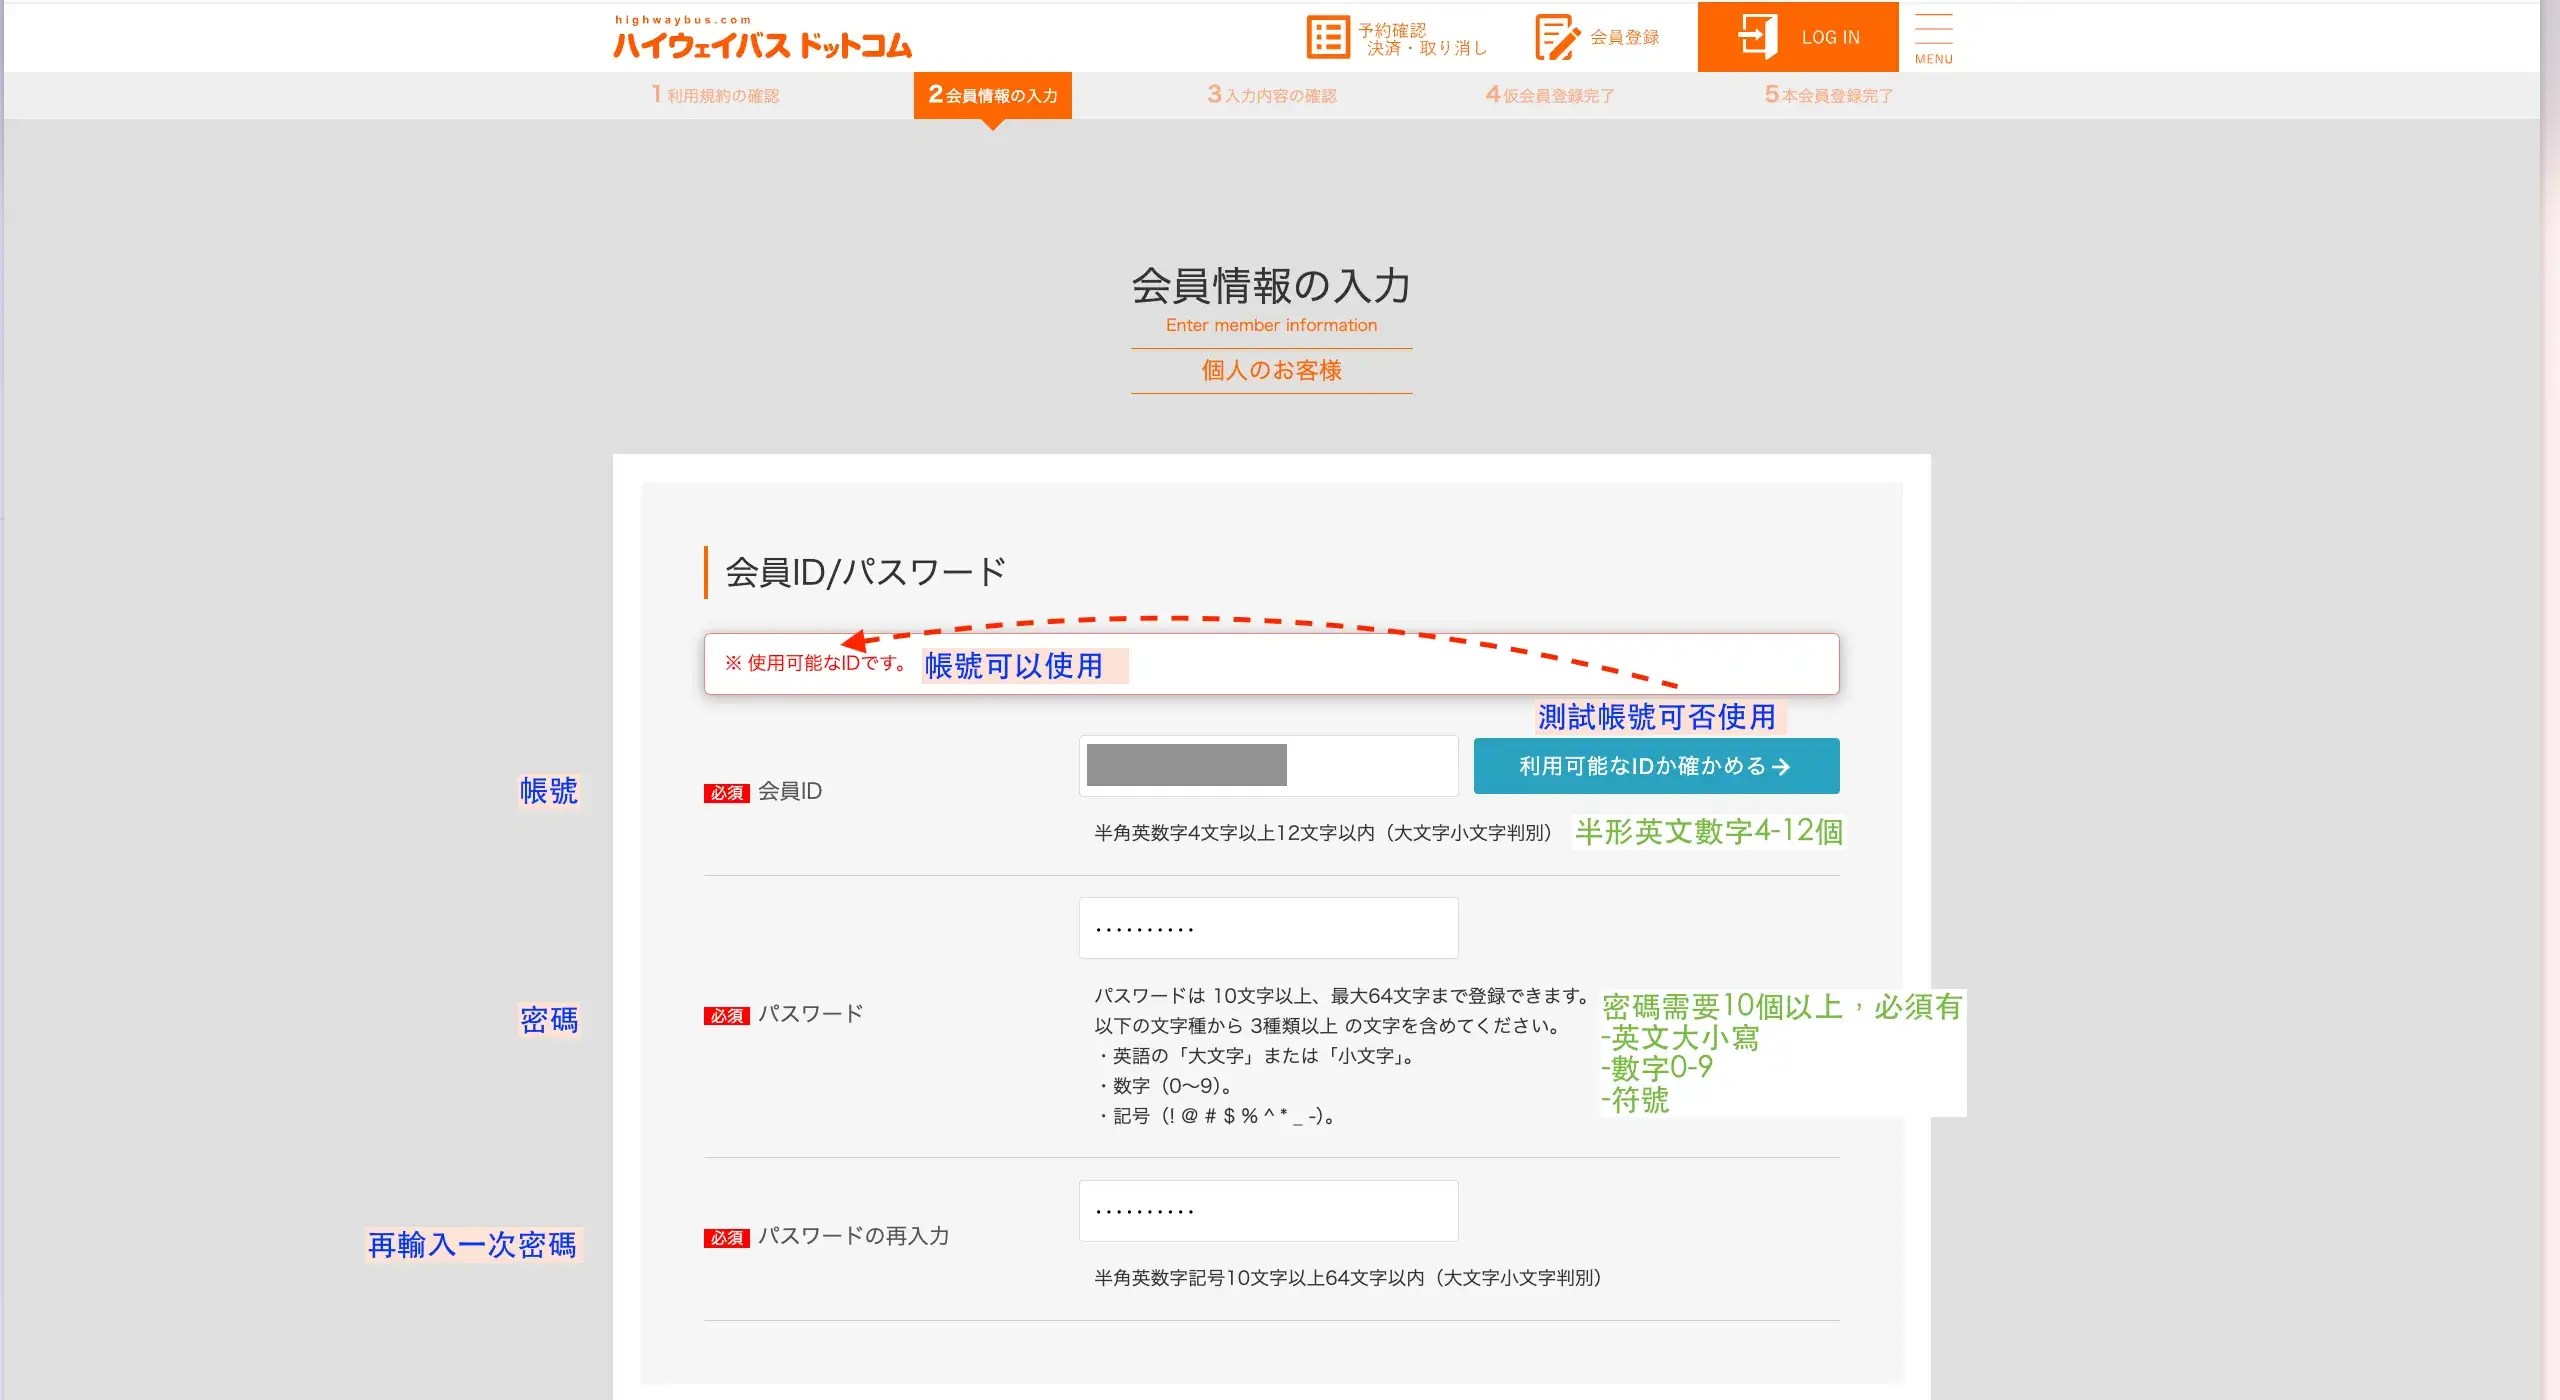Go to step 1 利用規約の確認

[x=715, y=95]
